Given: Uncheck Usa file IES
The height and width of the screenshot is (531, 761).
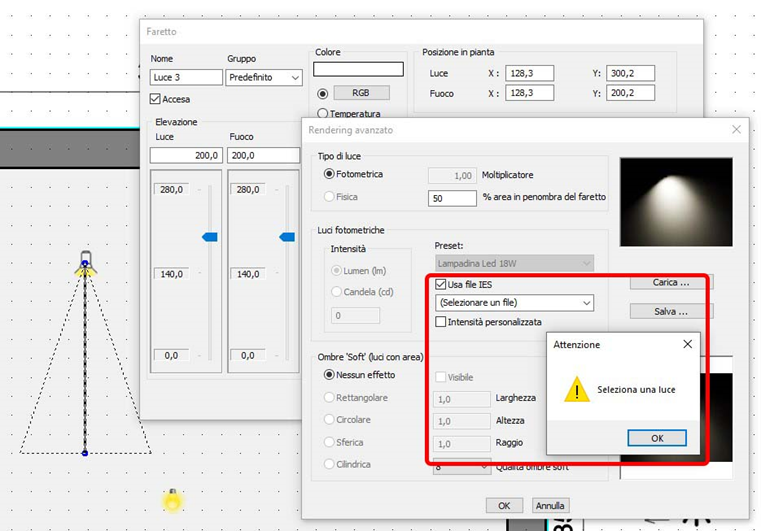Looking at the screenshot, I should [x=441, y=284].
